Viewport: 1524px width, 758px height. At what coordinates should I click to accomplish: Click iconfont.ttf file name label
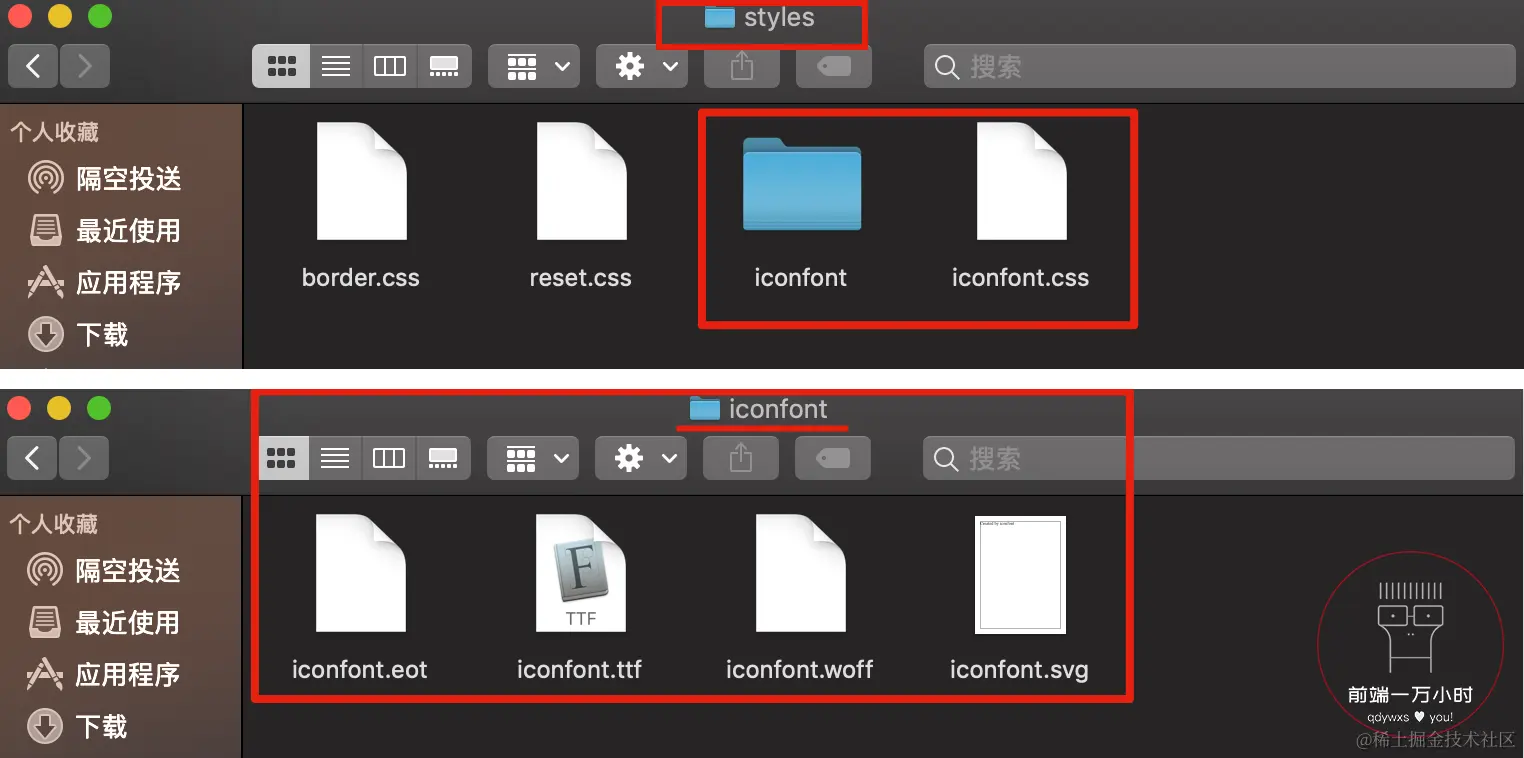580,670
